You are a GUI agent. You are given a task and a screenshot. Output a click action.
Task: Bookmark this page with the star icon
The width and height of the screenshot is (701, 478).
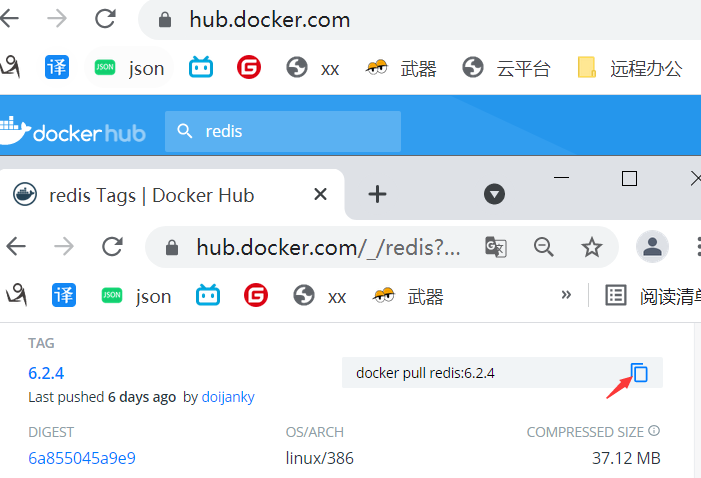coord(591,247)
